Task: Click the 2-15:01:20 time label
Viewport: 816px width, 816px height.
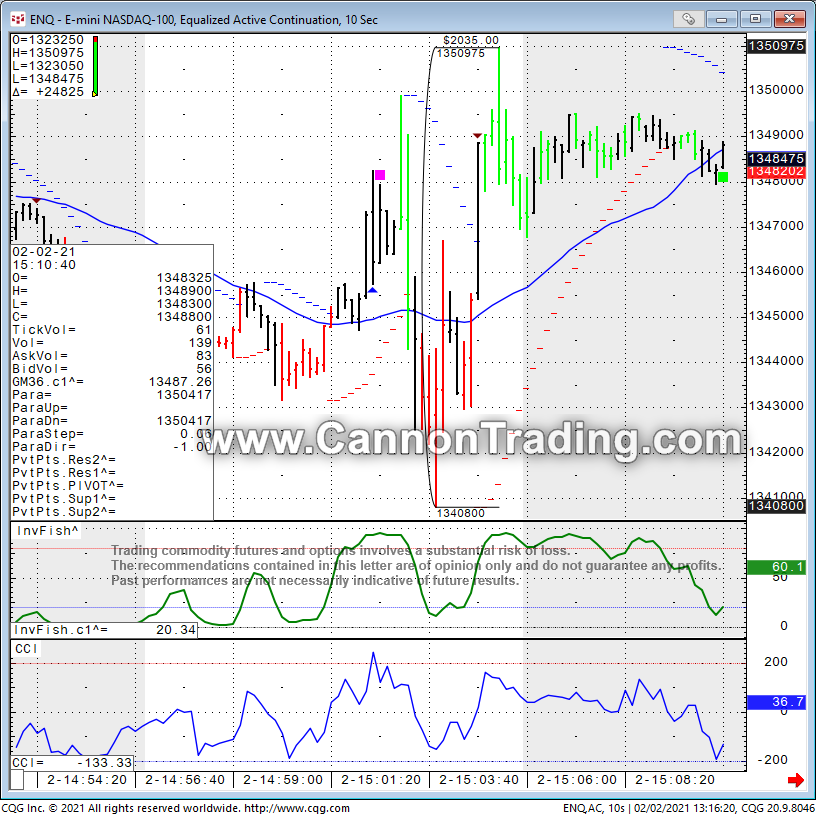Action: pos(381,780)
